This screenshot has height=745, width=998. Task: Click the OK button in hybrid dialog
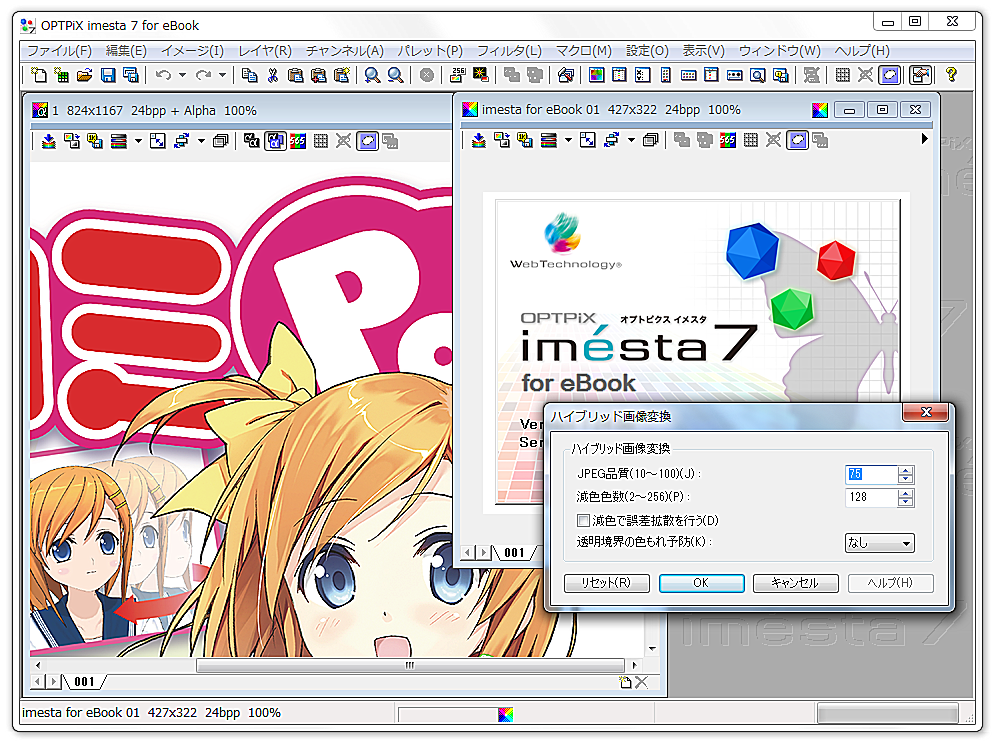pyautogui.click(x=701, y=583)
